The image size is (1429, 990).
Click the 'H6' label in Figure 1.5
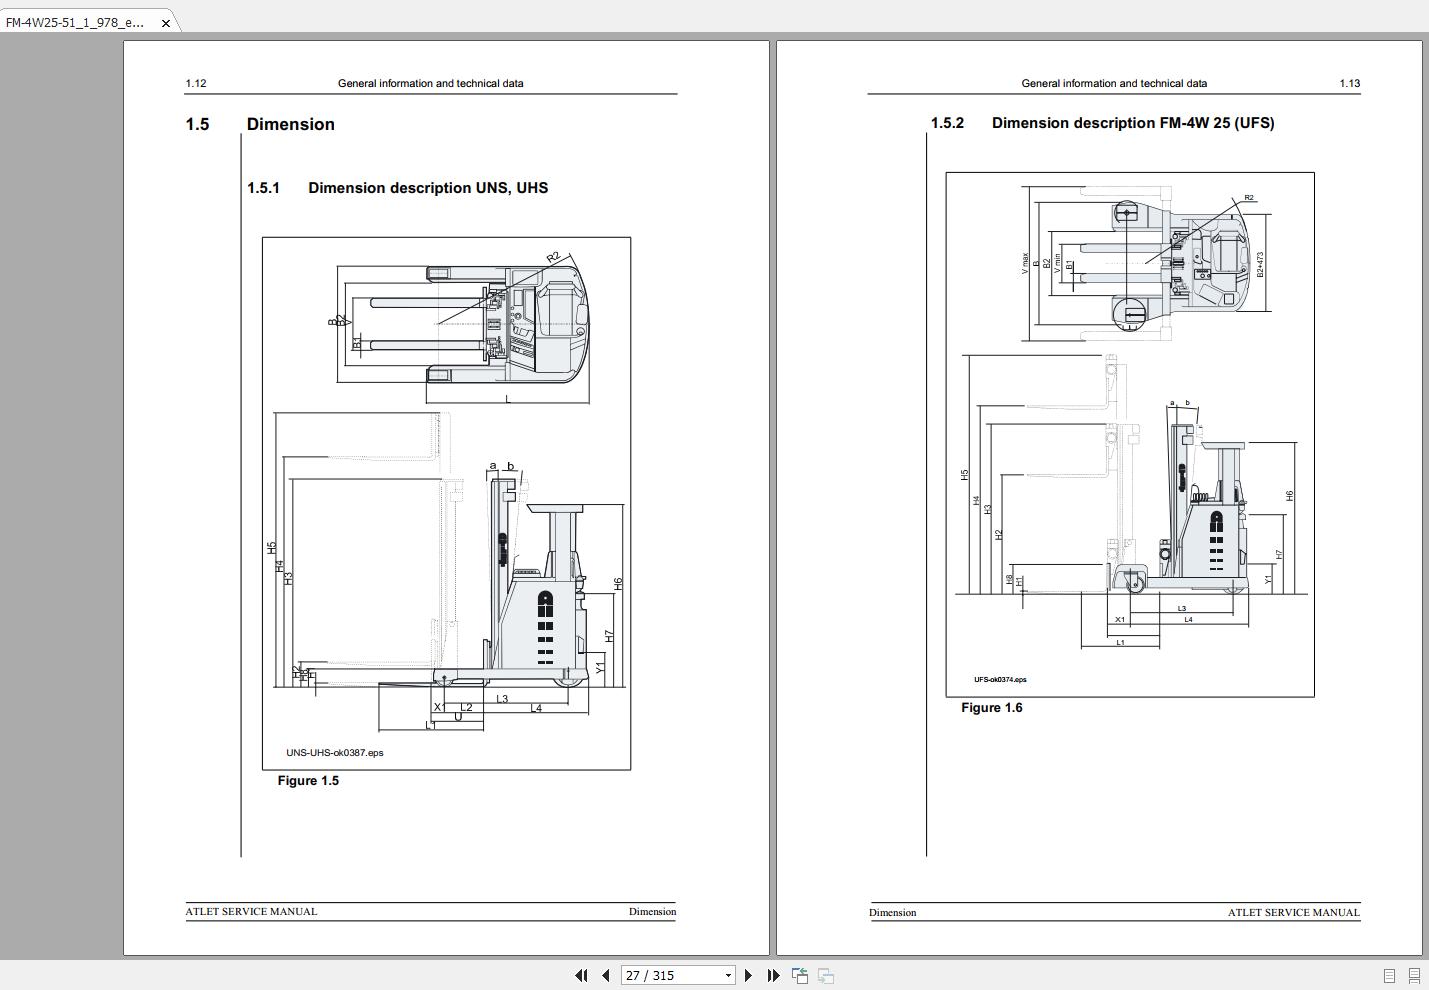click(618, 583)
